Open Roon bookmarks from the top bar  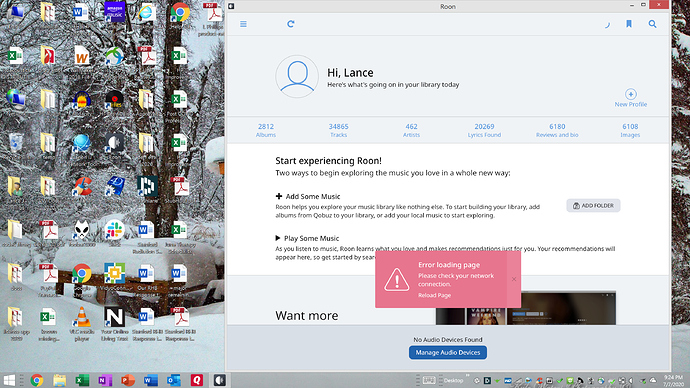tap(629, 24)
